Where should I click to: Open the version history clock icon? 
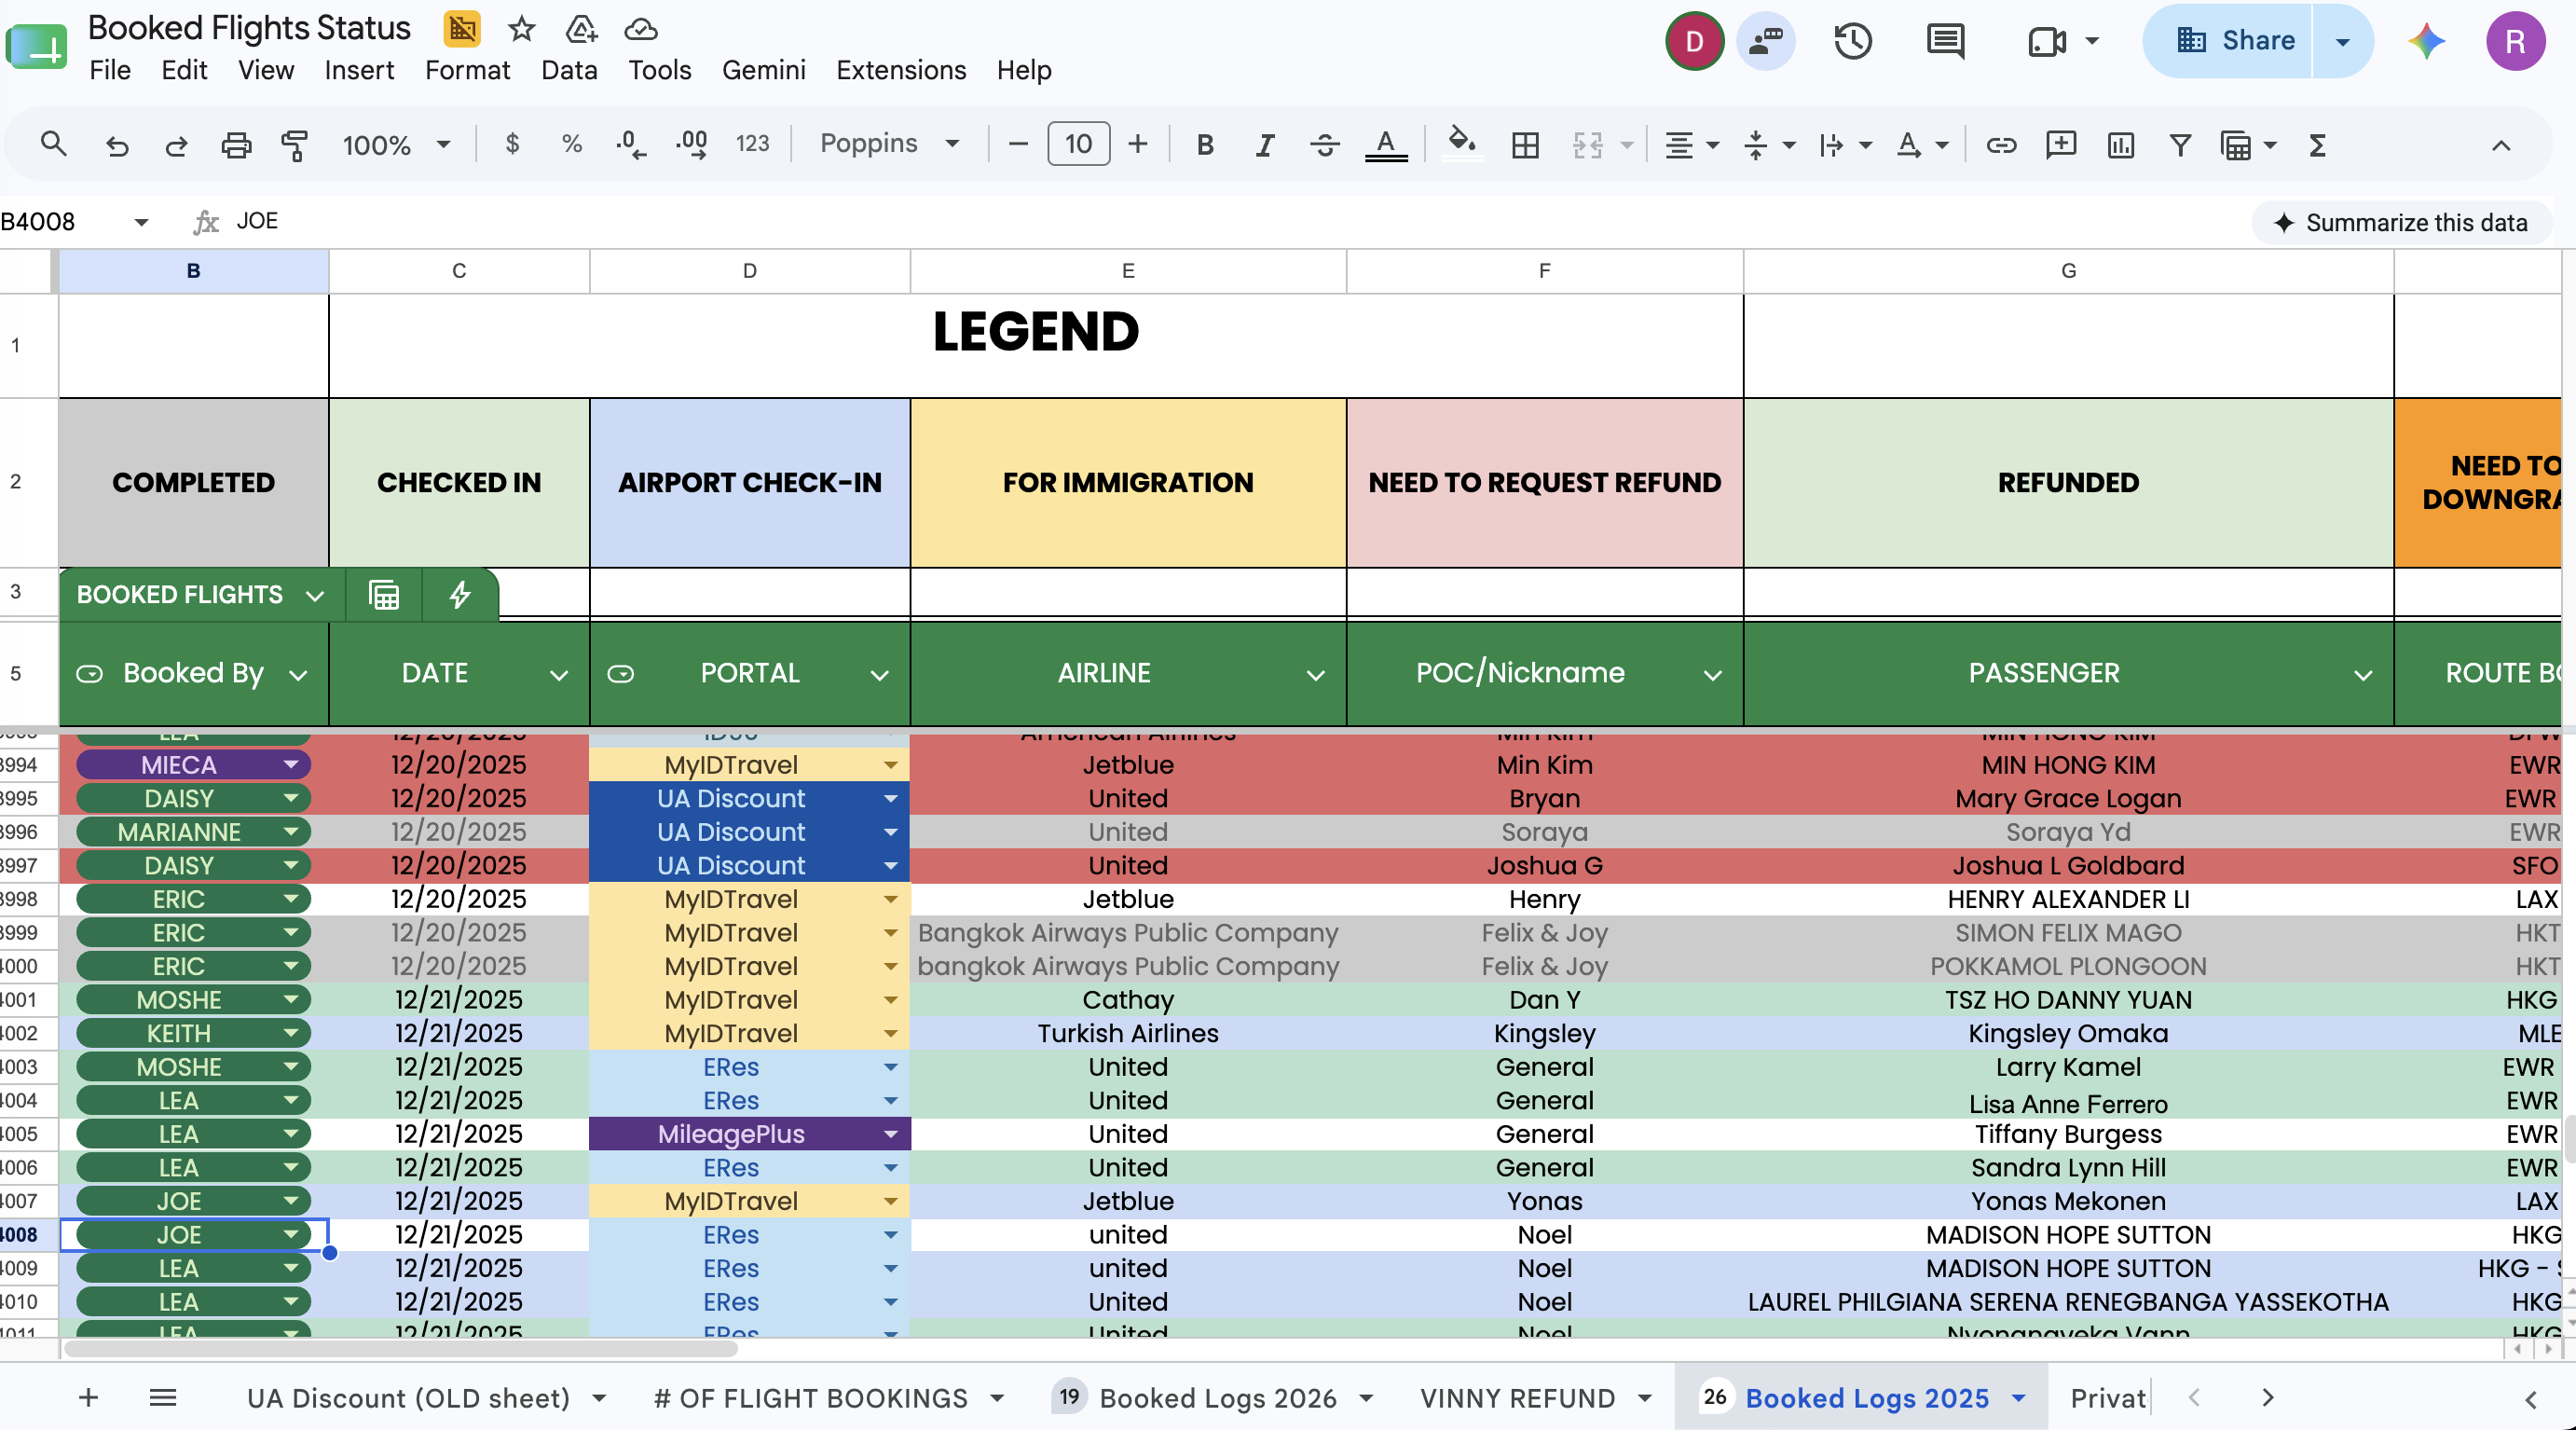[x=1852, y=41]
